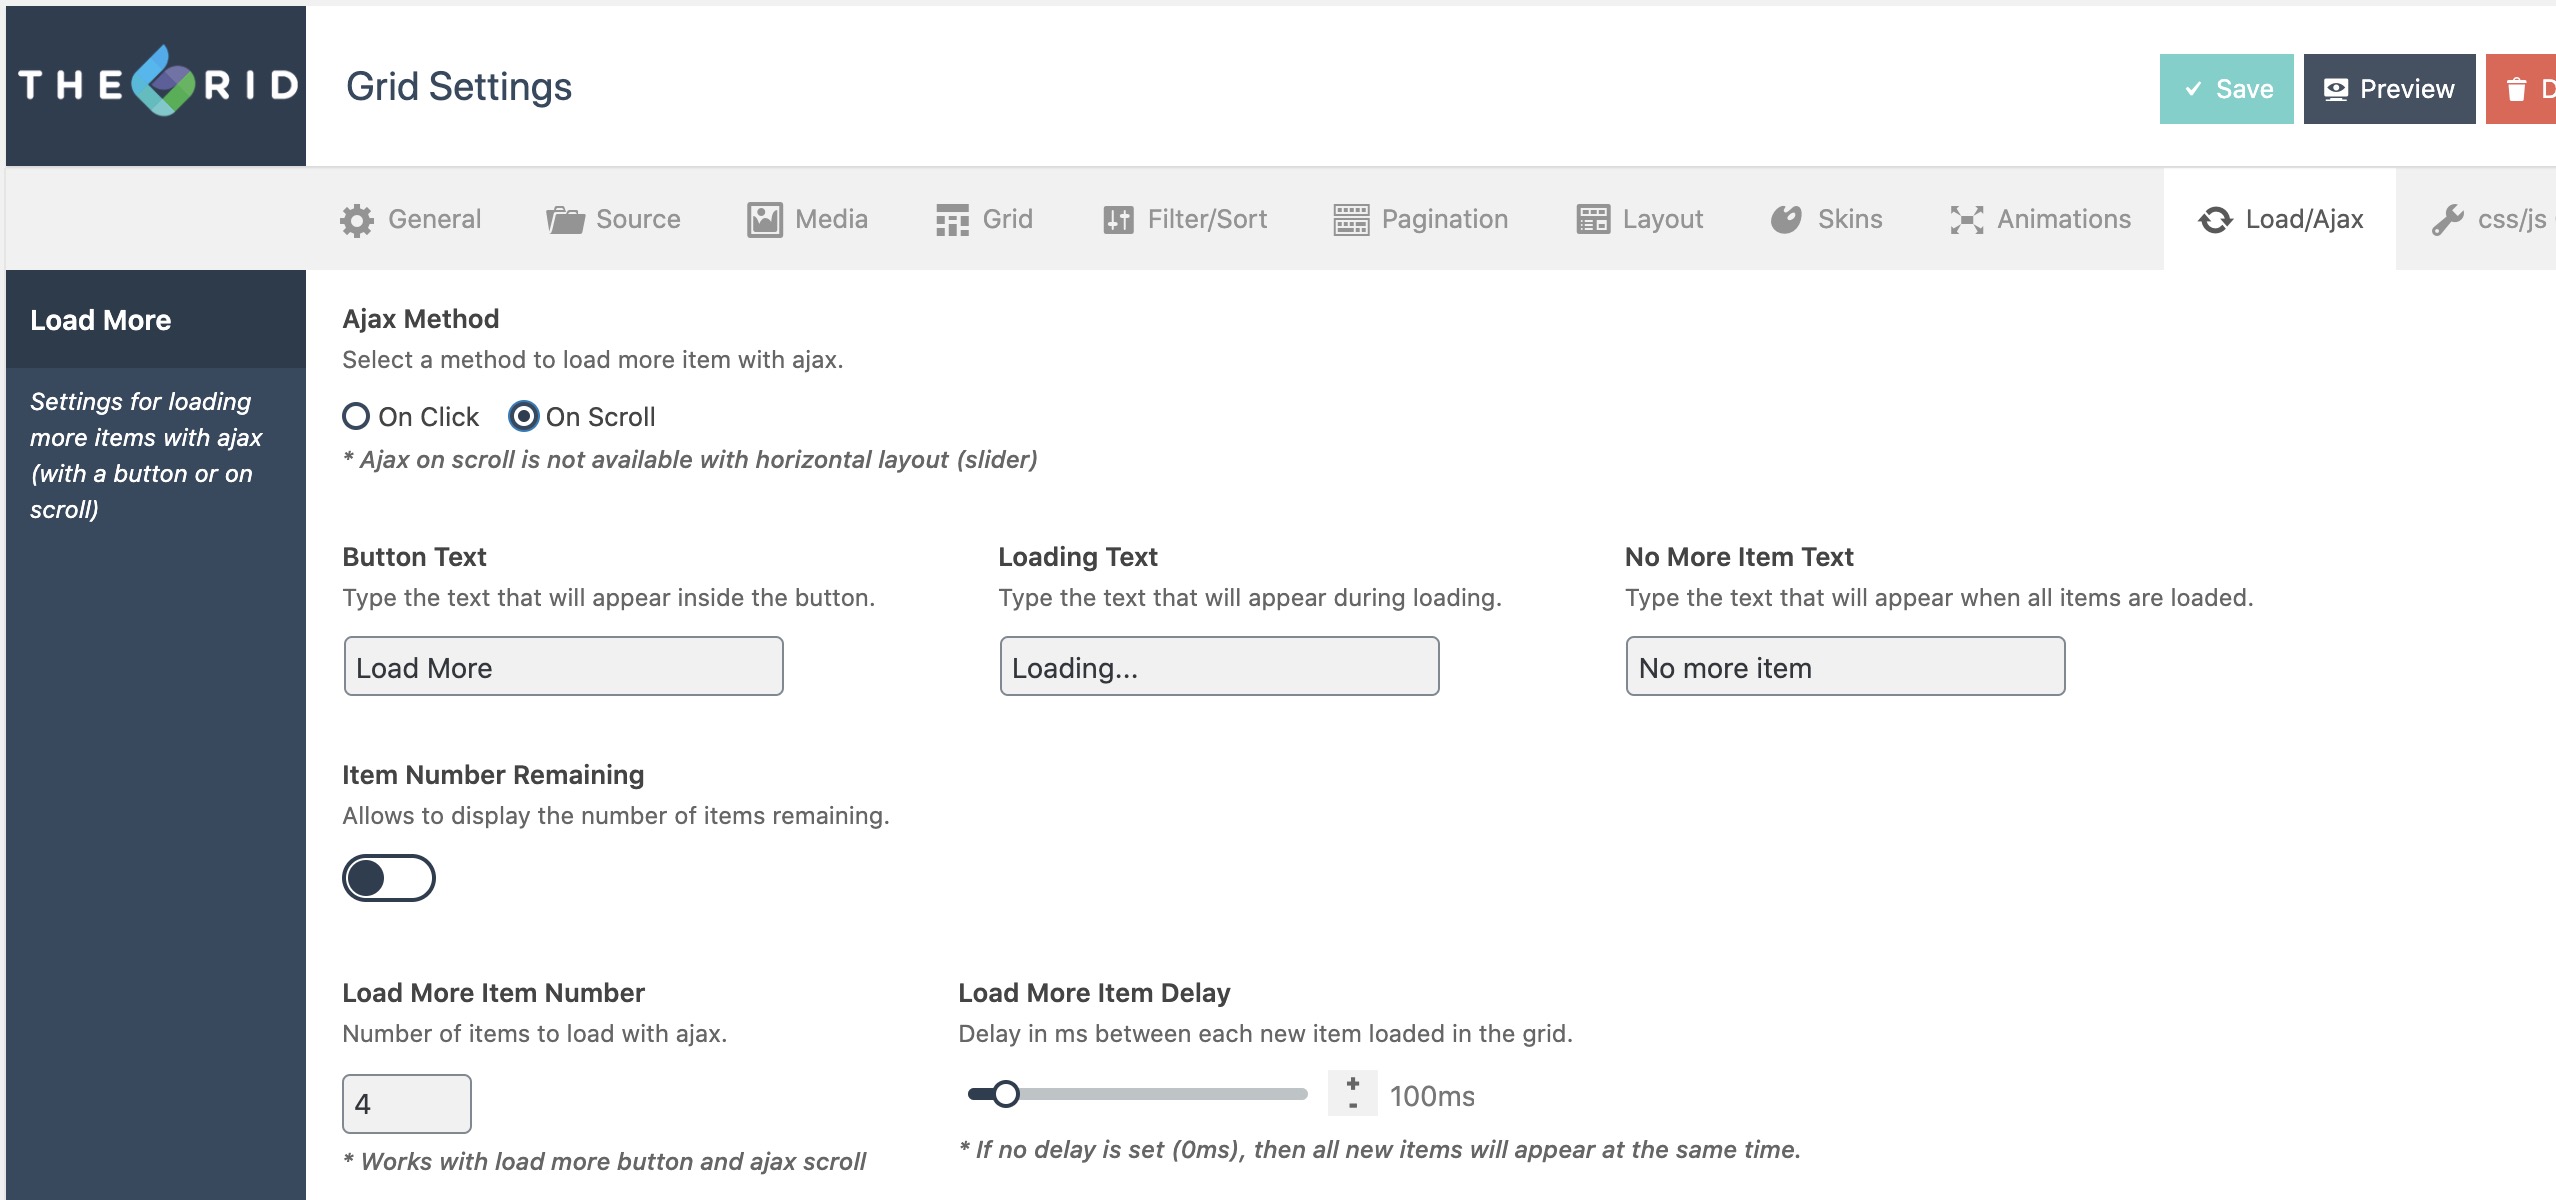This screenshot has width=2556, height=1200.
Task: Select the Layout tab
Action: (1640, 220)
